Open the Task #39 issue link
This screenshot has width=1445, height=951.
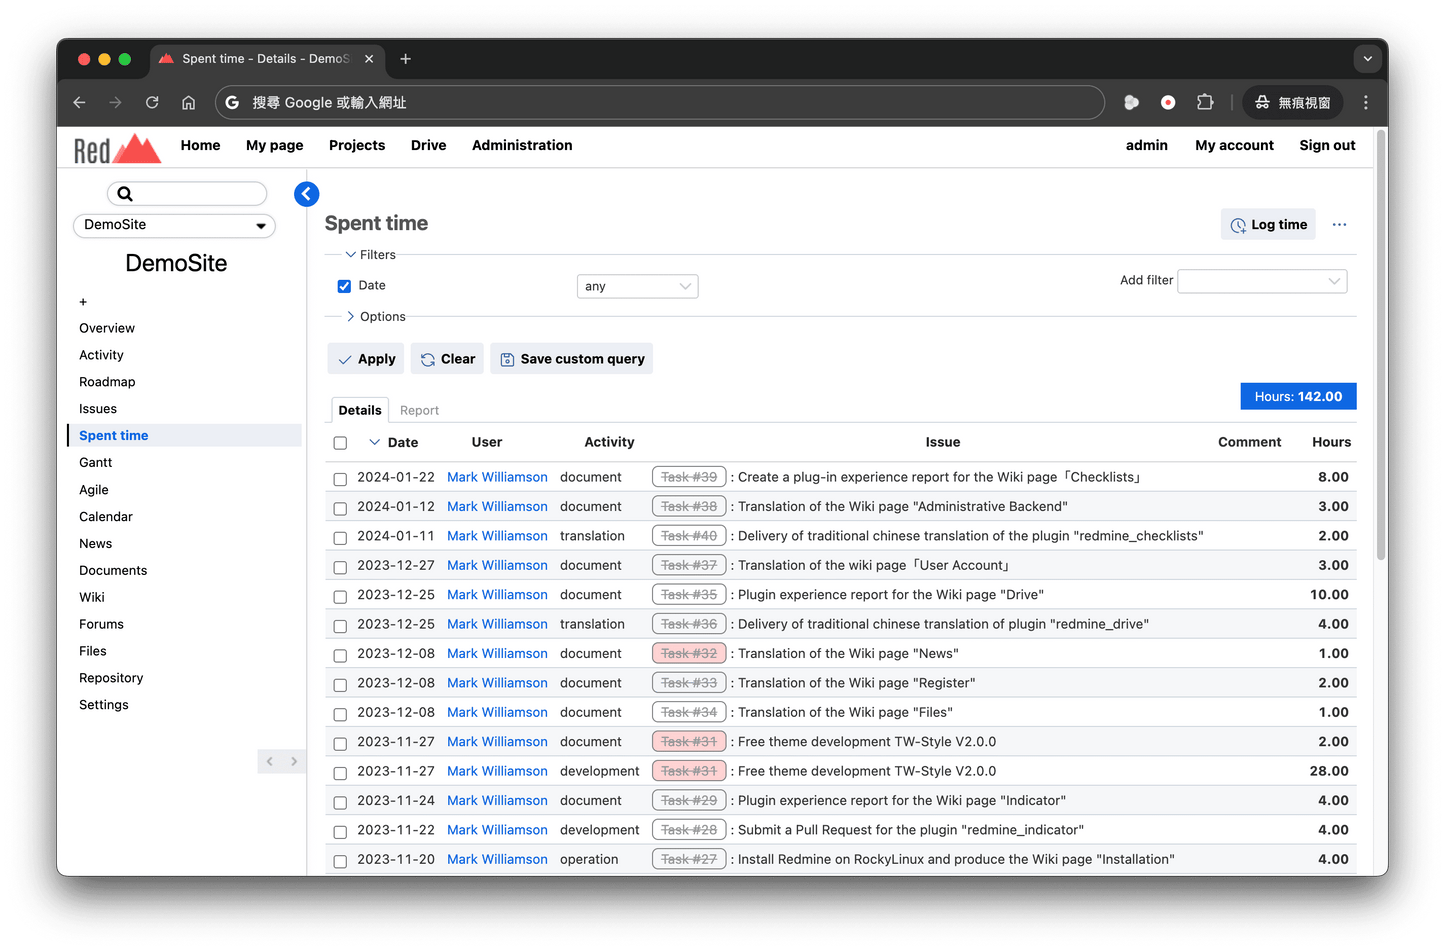[689, 477]
